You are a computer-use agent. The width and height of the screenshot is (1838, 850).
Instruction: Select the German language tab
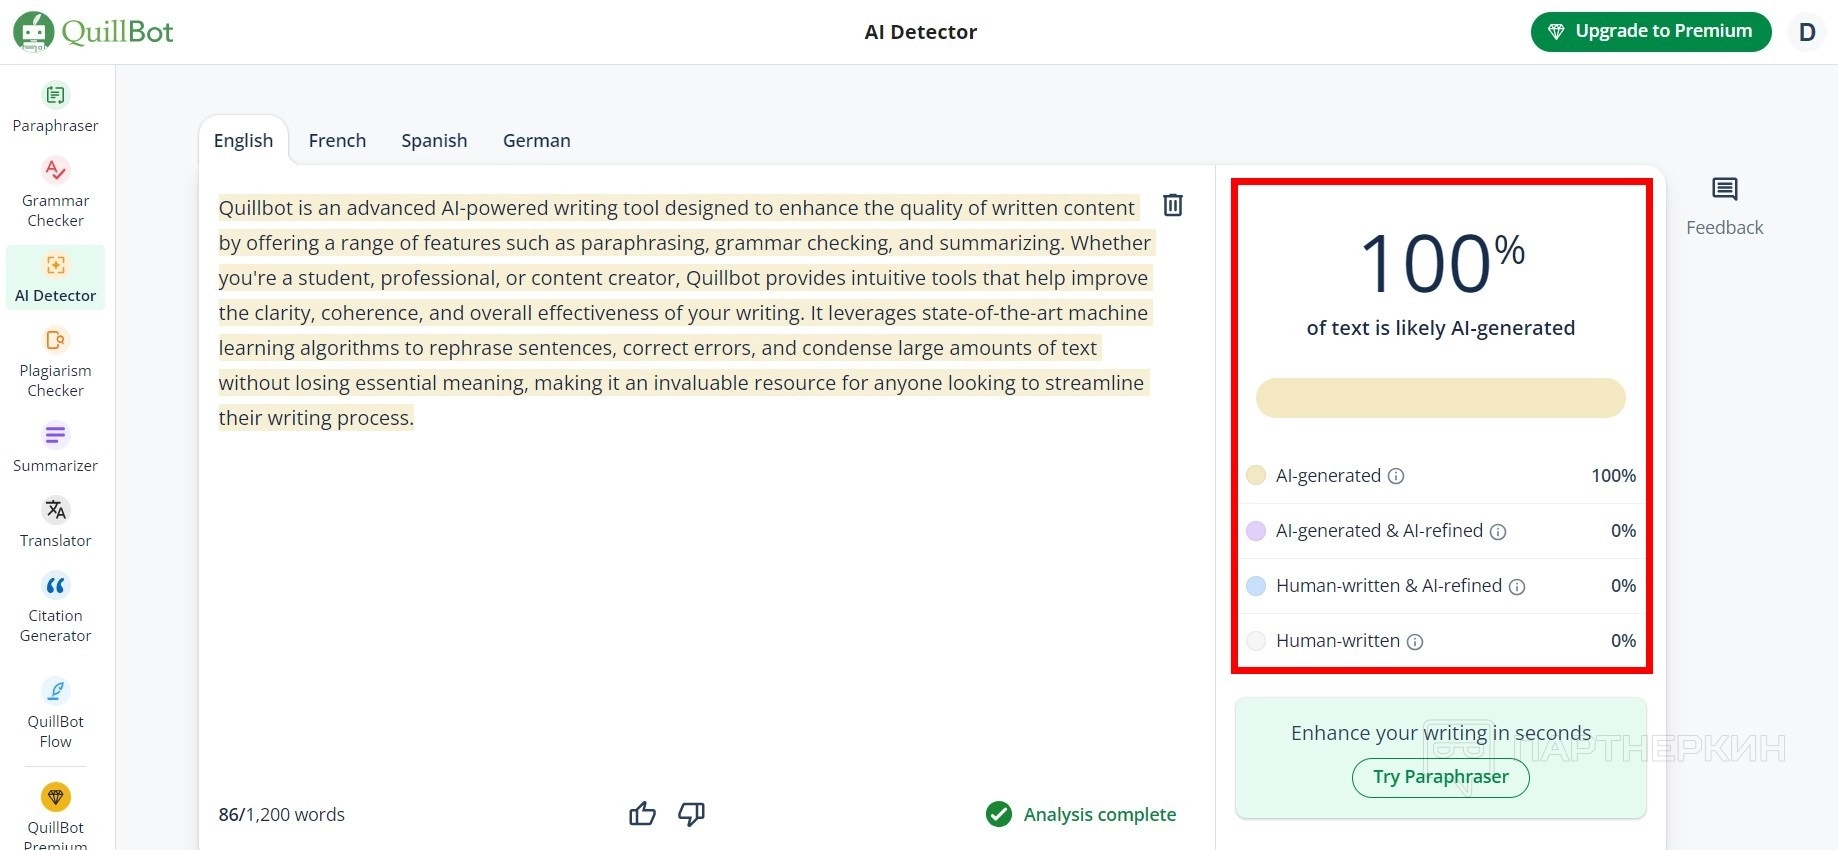coord(536,141)
